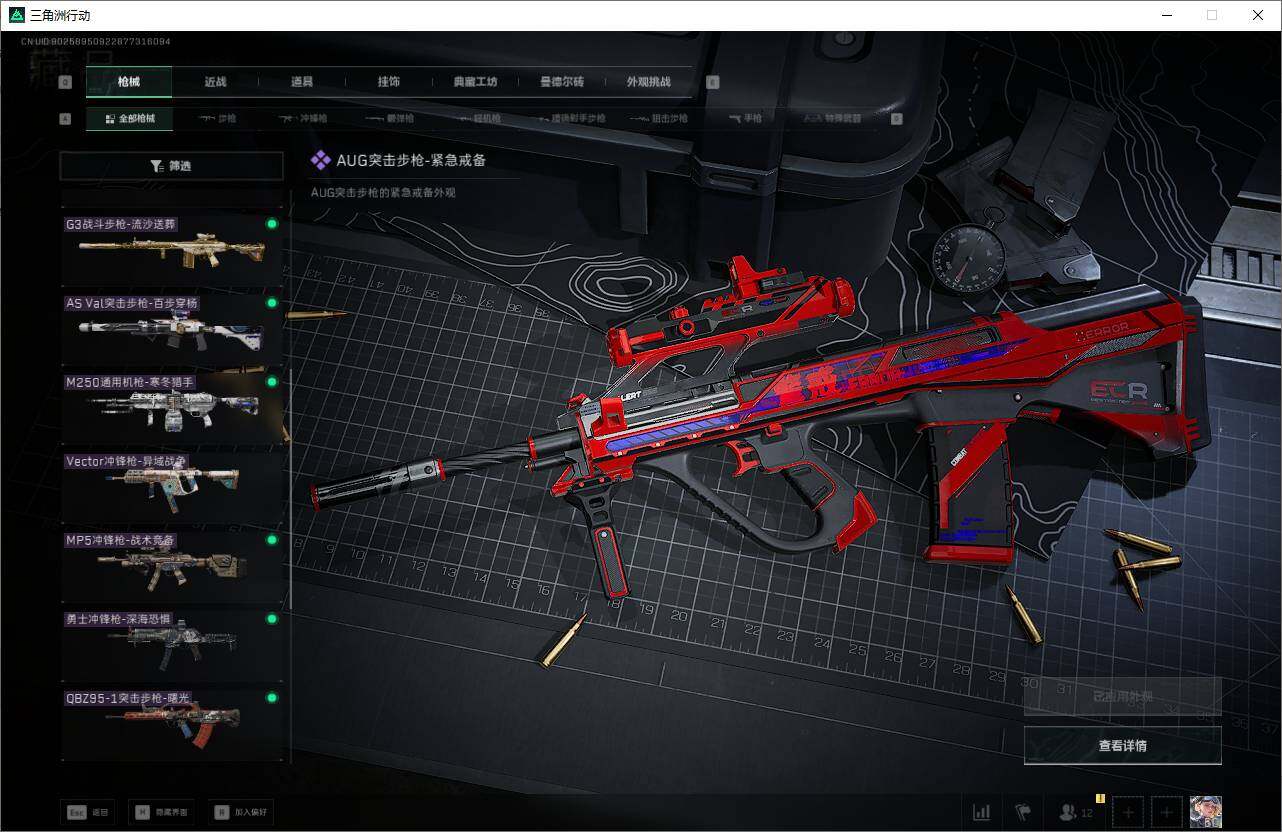Select the 全部枪械 category filter

[x=129, y=118]
